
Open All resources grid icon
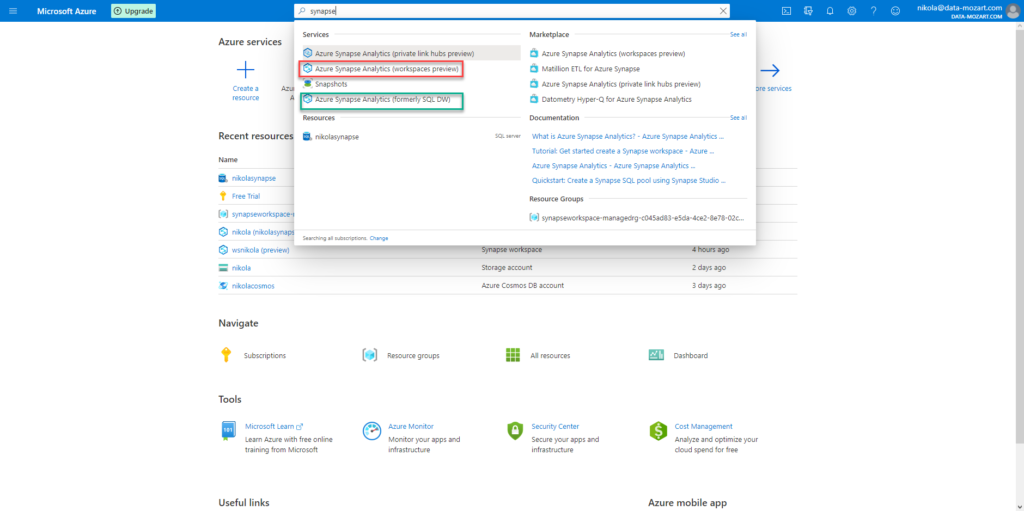click(x=513, y=355)
